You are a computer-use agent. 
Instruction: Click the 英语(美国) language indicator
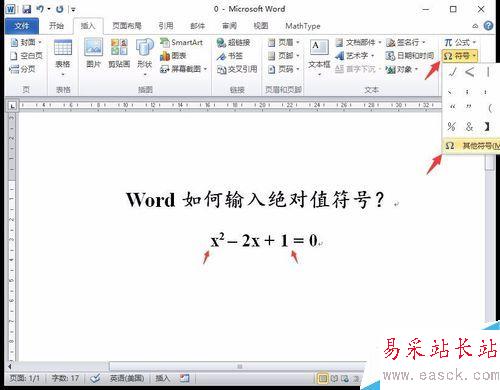(127, 378)
